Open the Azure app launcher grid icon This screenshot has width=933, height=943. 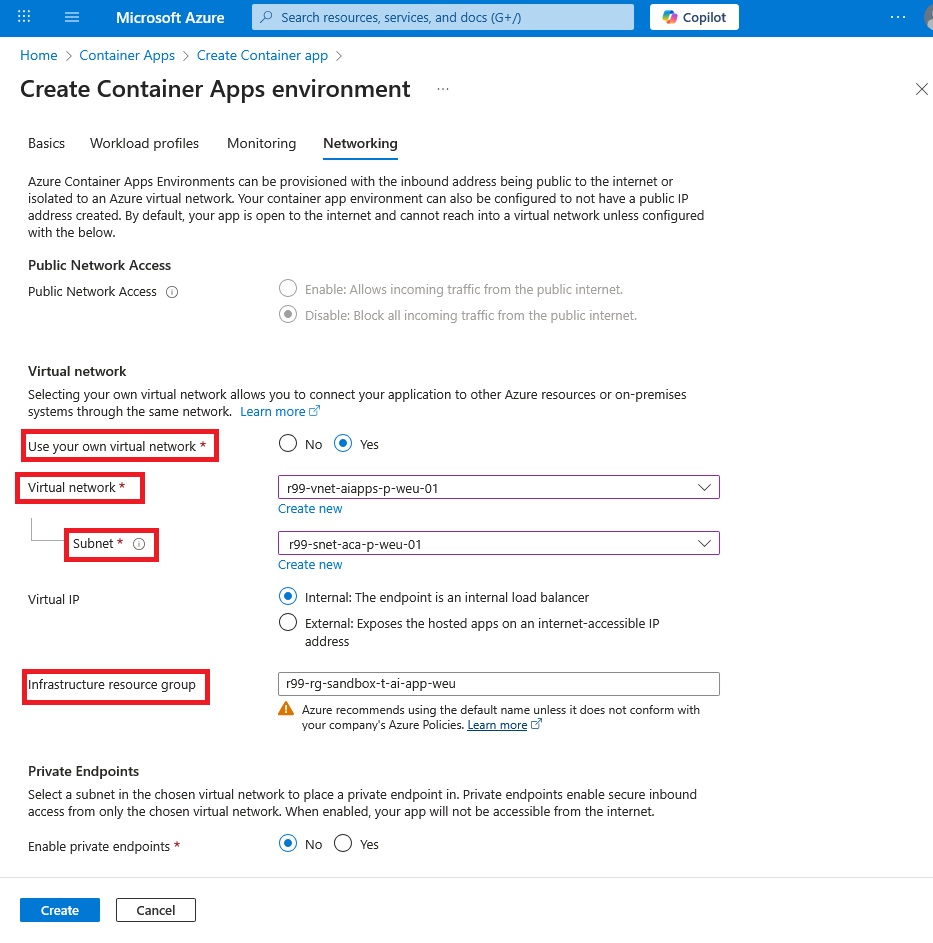23,17
